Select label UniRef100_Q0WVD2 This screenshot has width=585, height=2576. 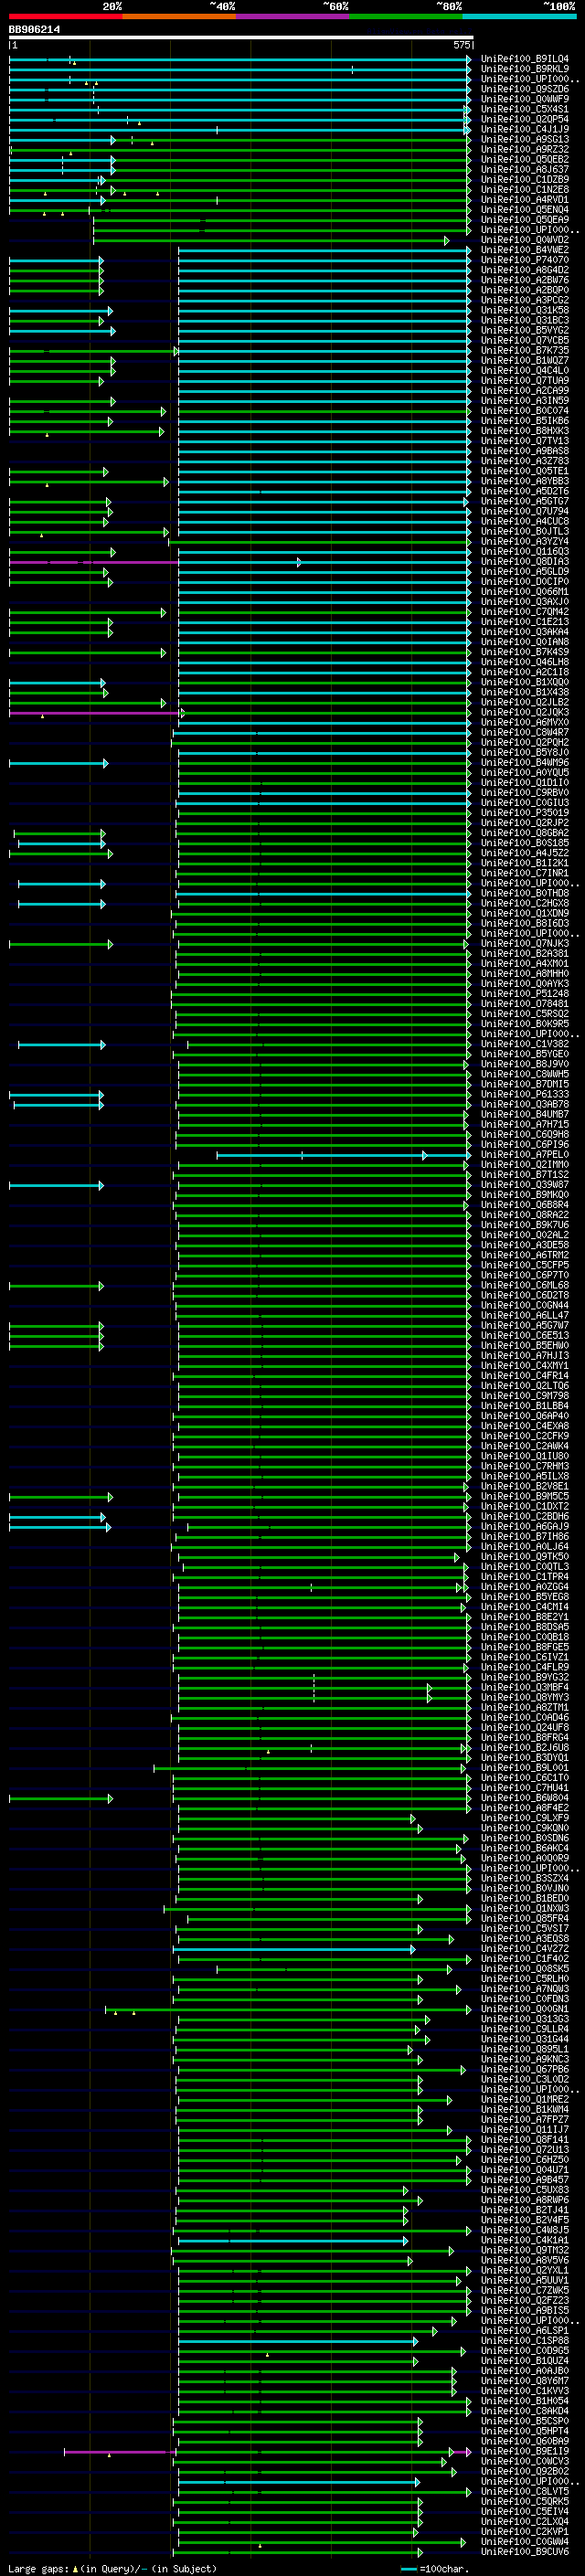[x=525, y=240]
